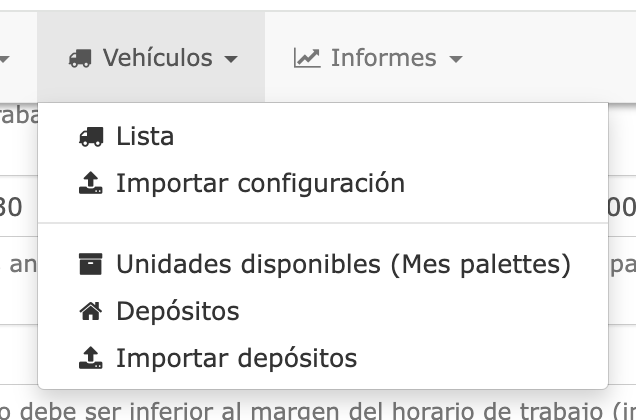Open the Lista menu entry
The image size is (636, 420).
[x=145, y=137]
